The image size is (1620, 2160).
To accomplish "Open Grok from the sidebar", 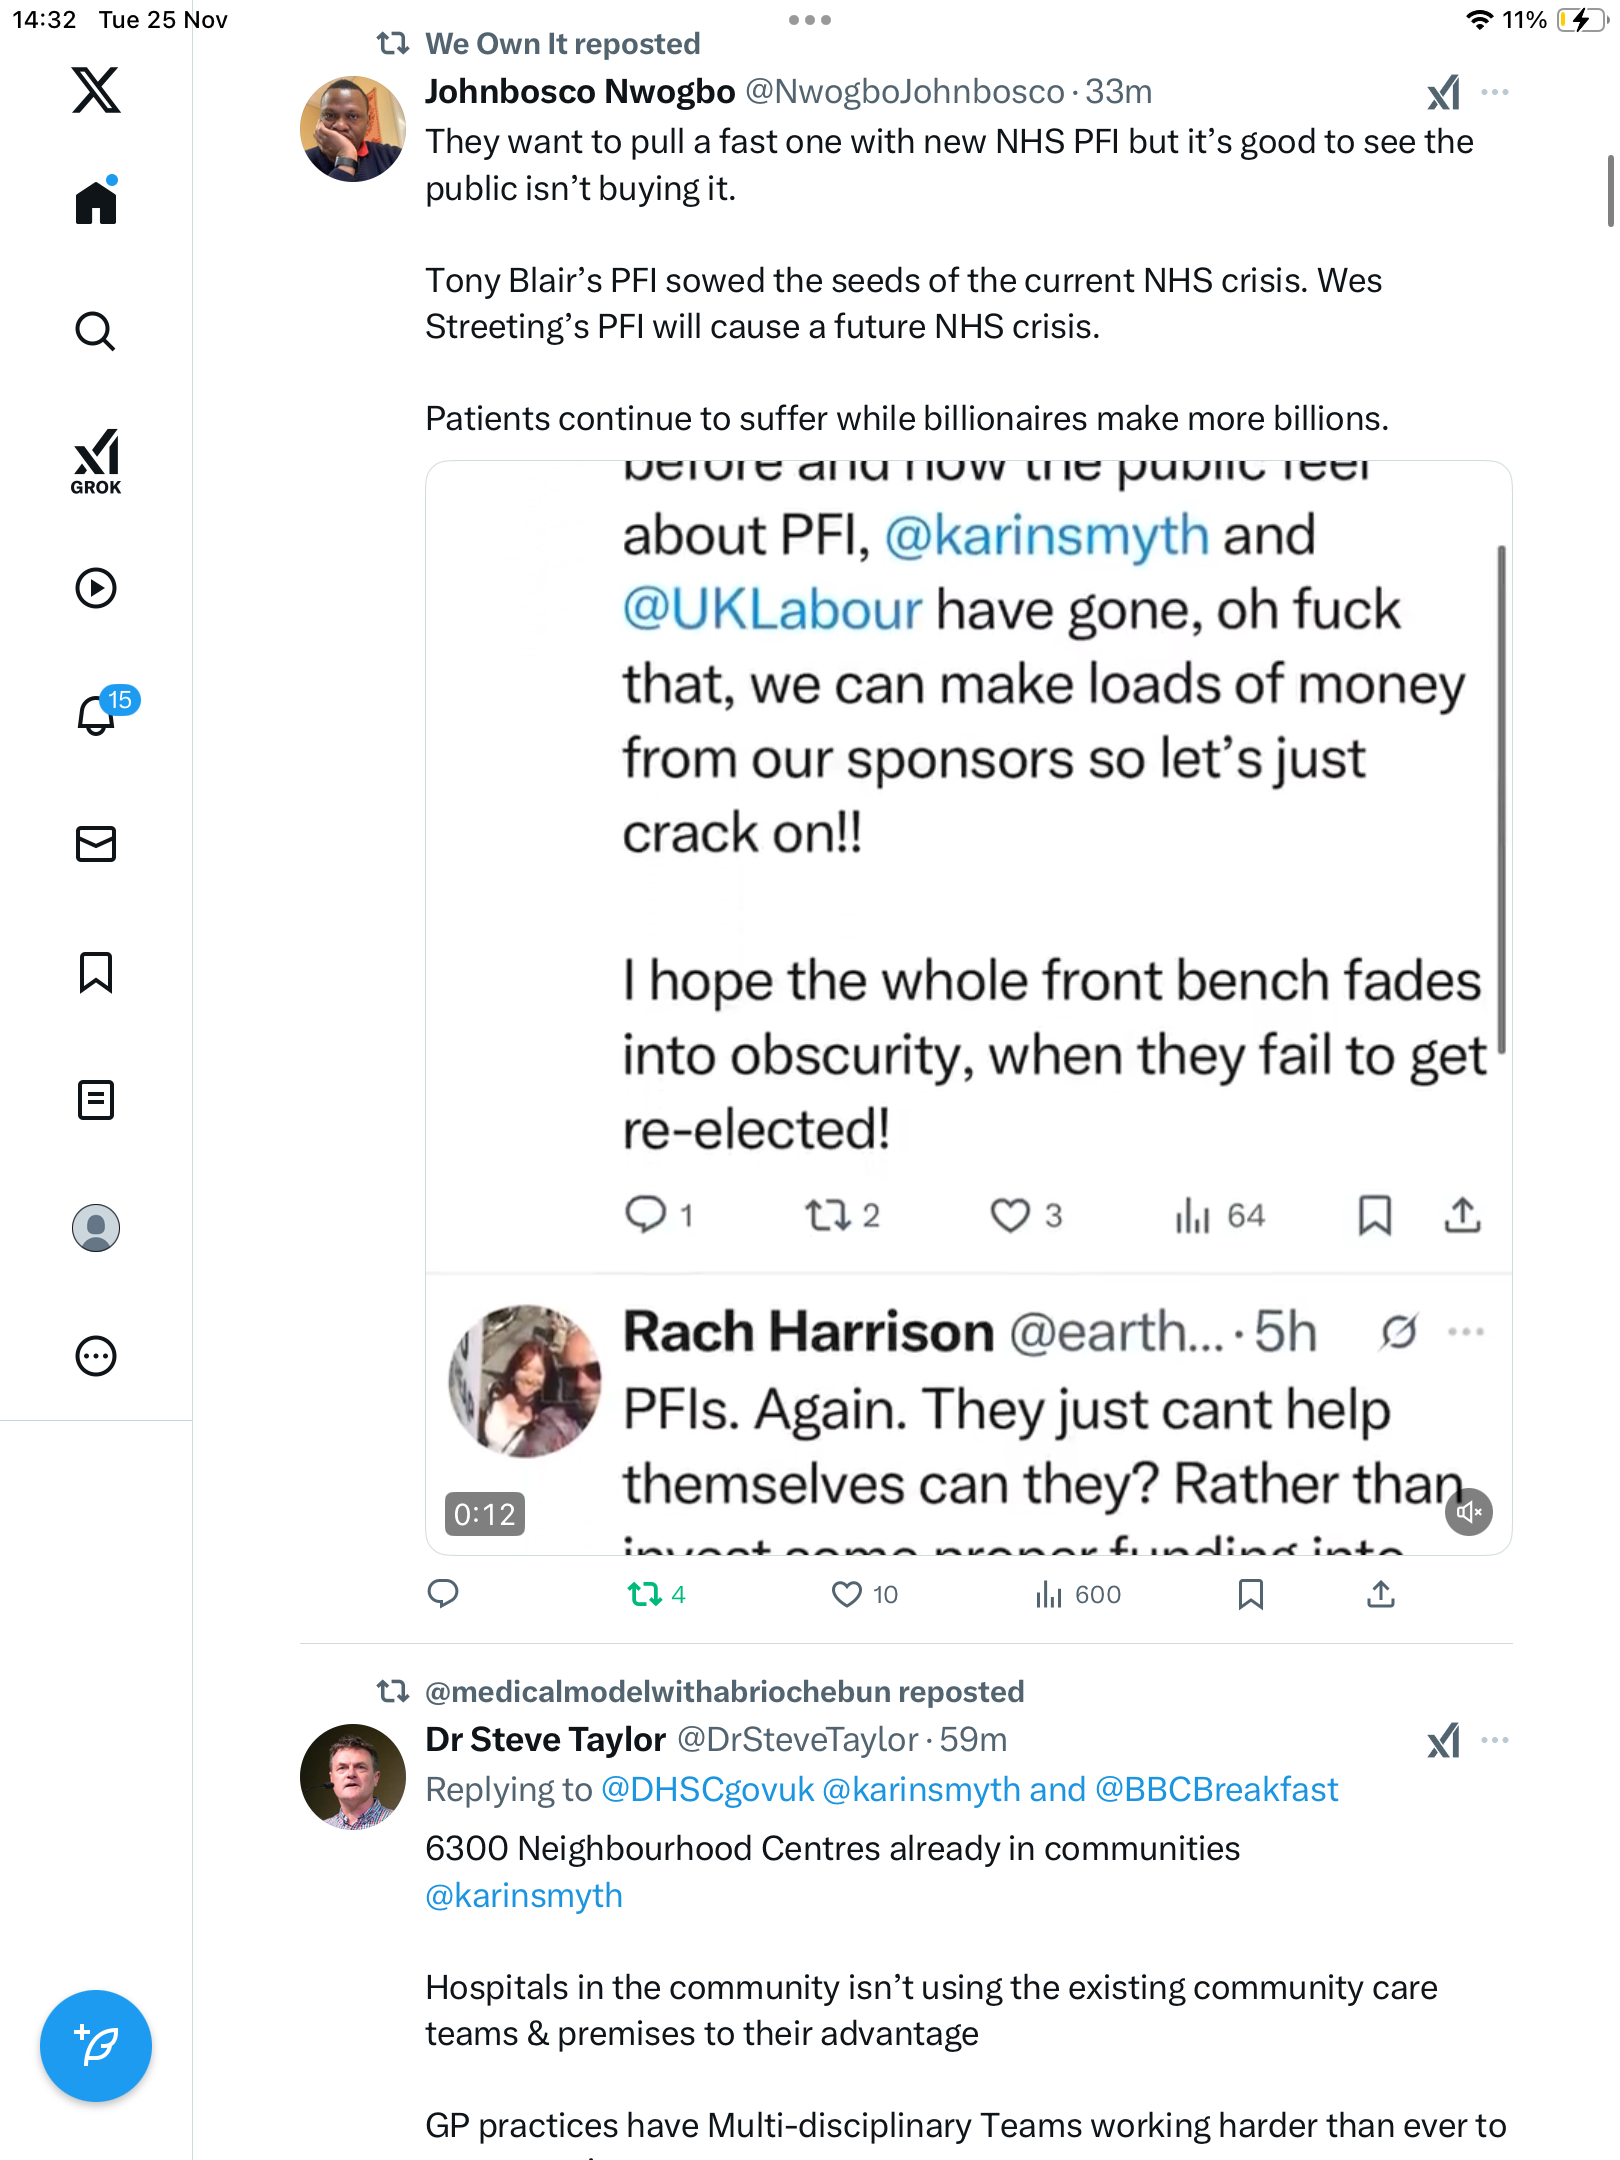I will point(96,461).
